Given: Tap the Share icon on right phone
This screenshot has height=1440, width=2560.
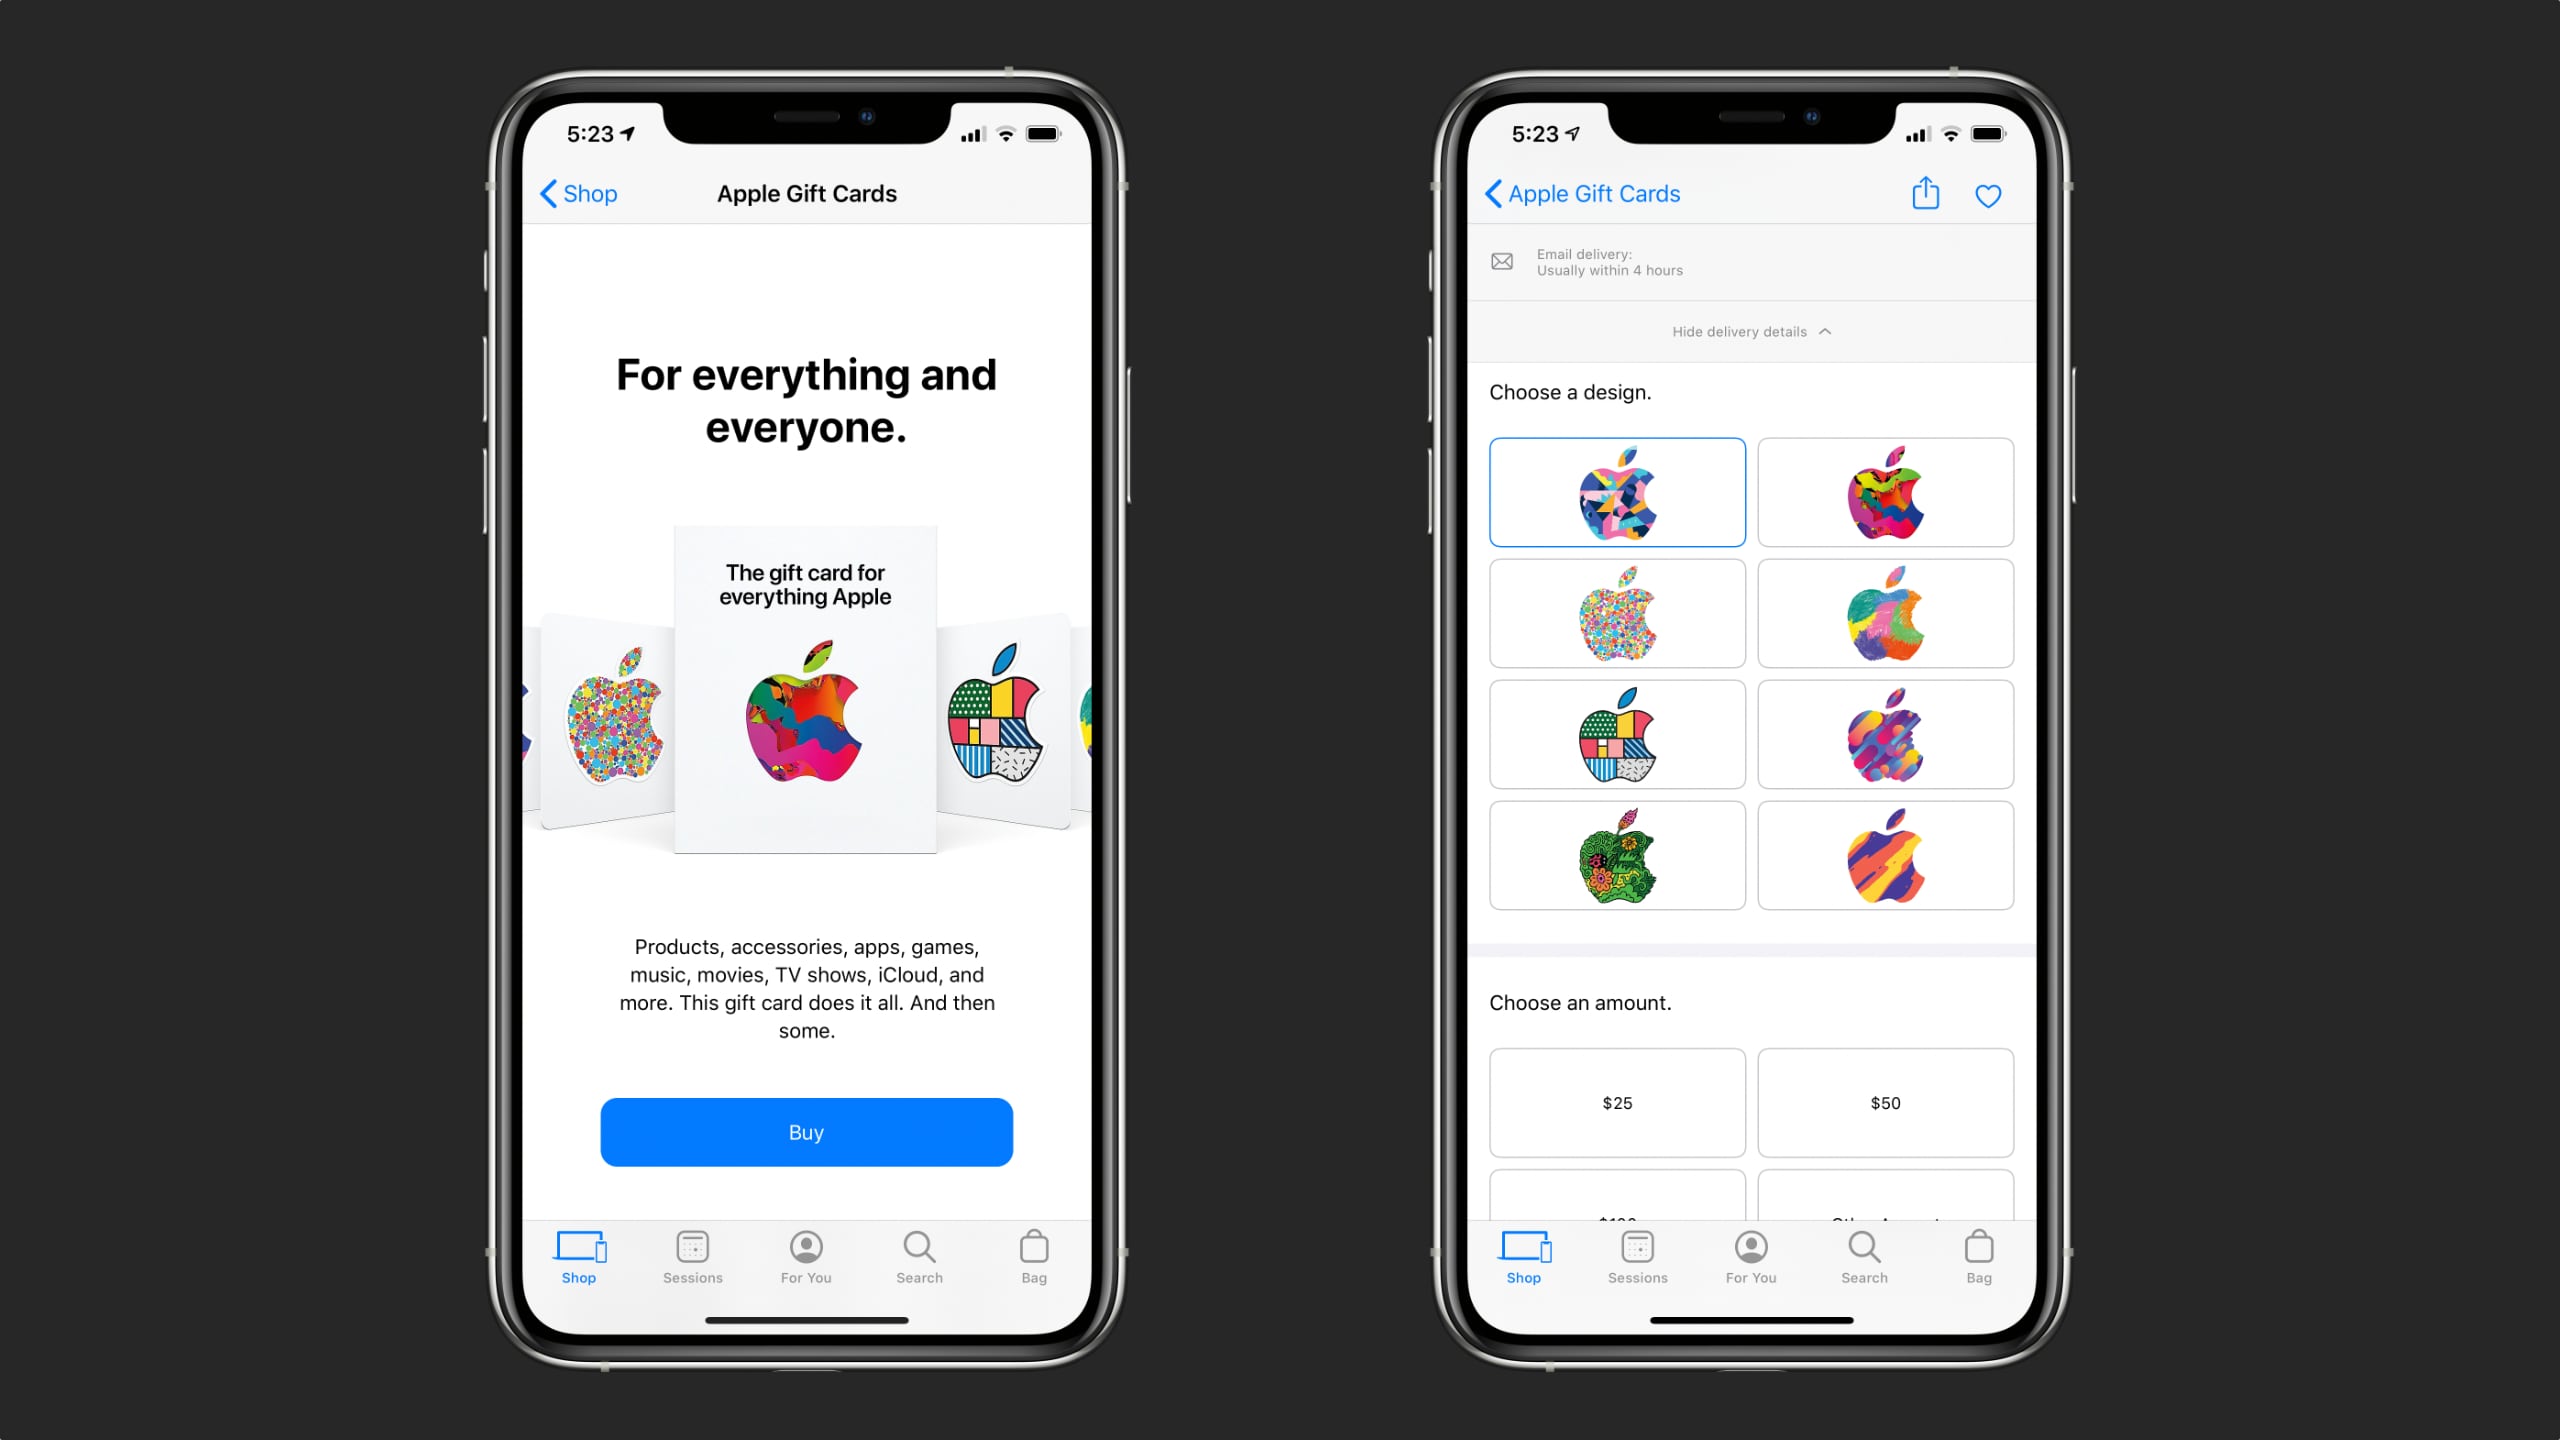Looking at the screenshot, I should [x=1925, y=193].
